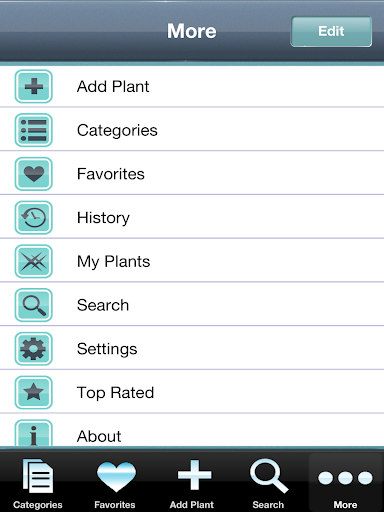Click the Edit button in header

pyautogui.click(x=331, y=31)
